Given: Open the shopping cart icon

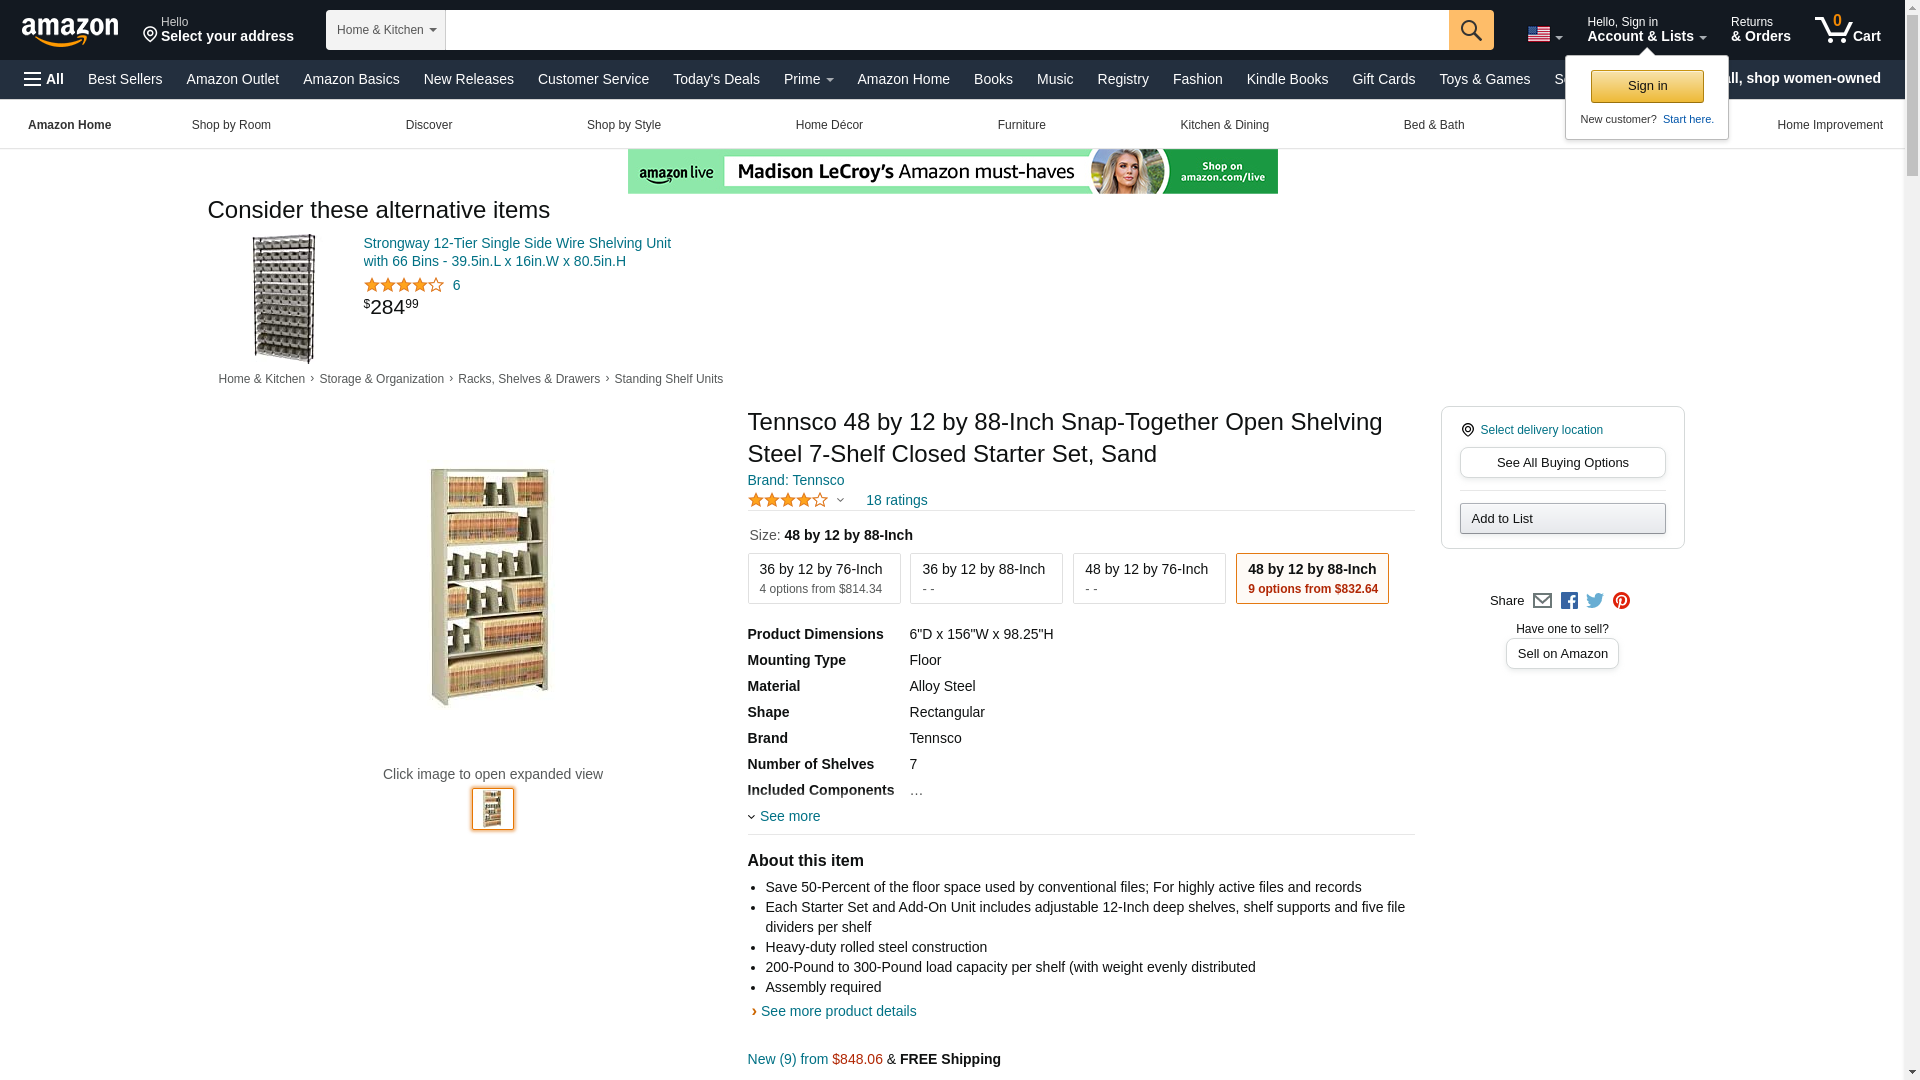Looking at the screenshot, I should (x=1848, y=30).
